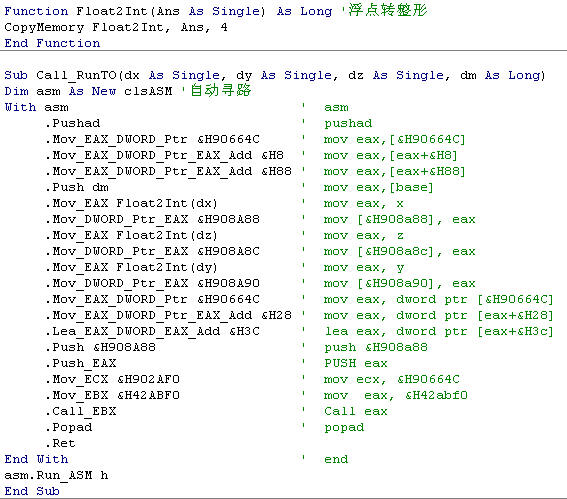Click the comment 'mov eax,[base]'
This screenshot has width=567, height=499.
point(379,187)
